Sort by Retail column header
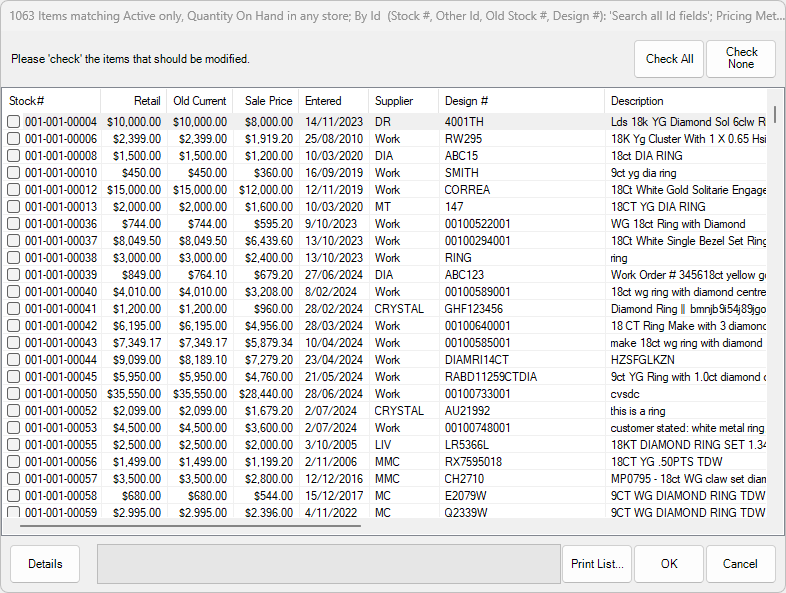786x593 pixels. coord(134,101)
